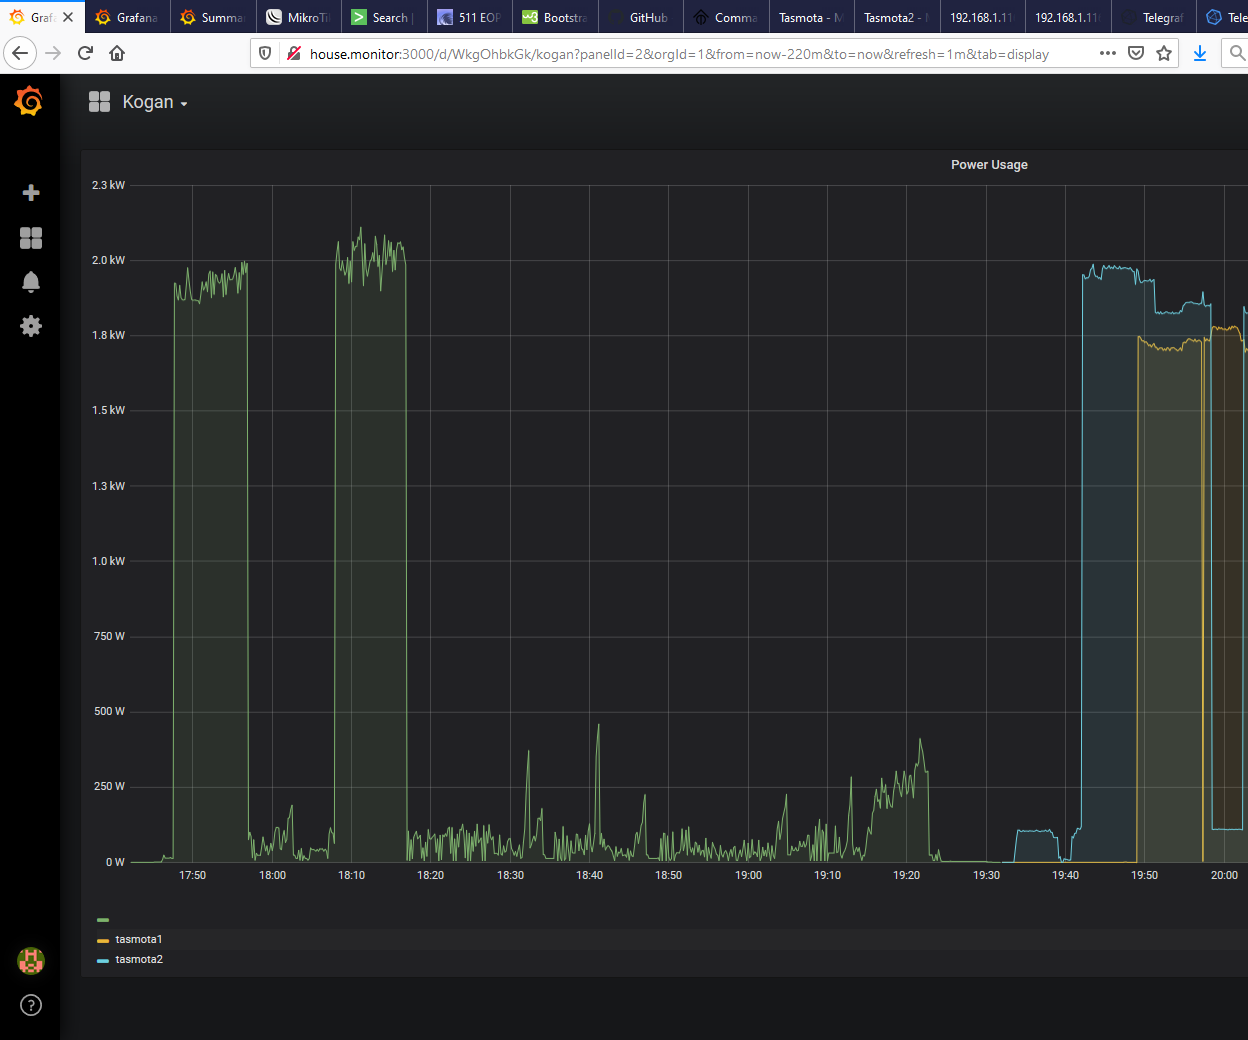
Task: Open Help via the question mark icon
Action: tap(30, 1005)
